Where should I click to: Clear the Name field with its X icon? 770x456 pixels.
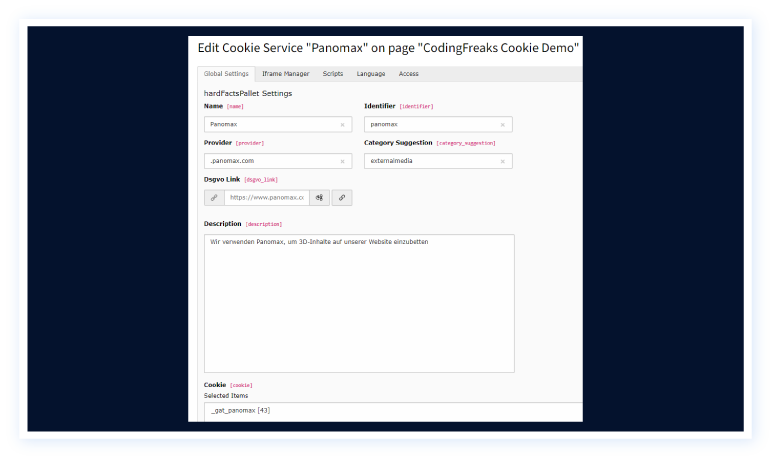(x=342, y=125)
